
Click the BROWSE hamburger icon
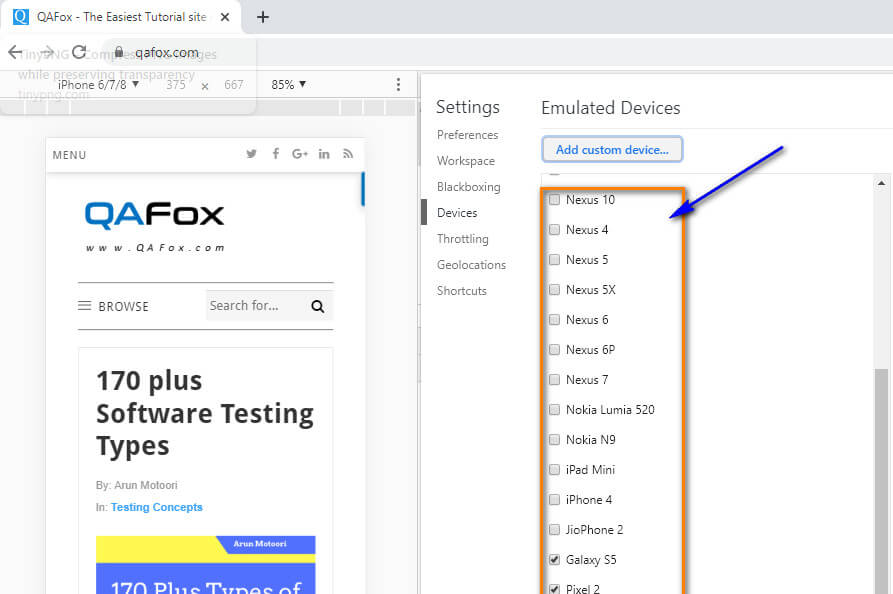point(84,306)
